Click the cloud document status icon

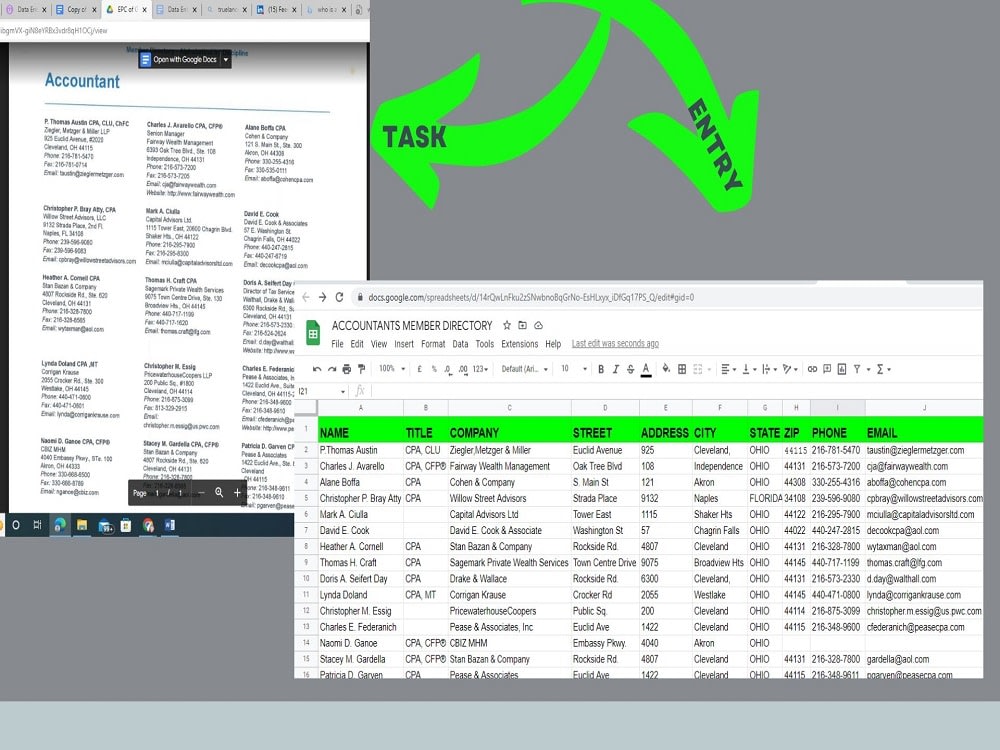pyautogui.click(x=538, y=325)
